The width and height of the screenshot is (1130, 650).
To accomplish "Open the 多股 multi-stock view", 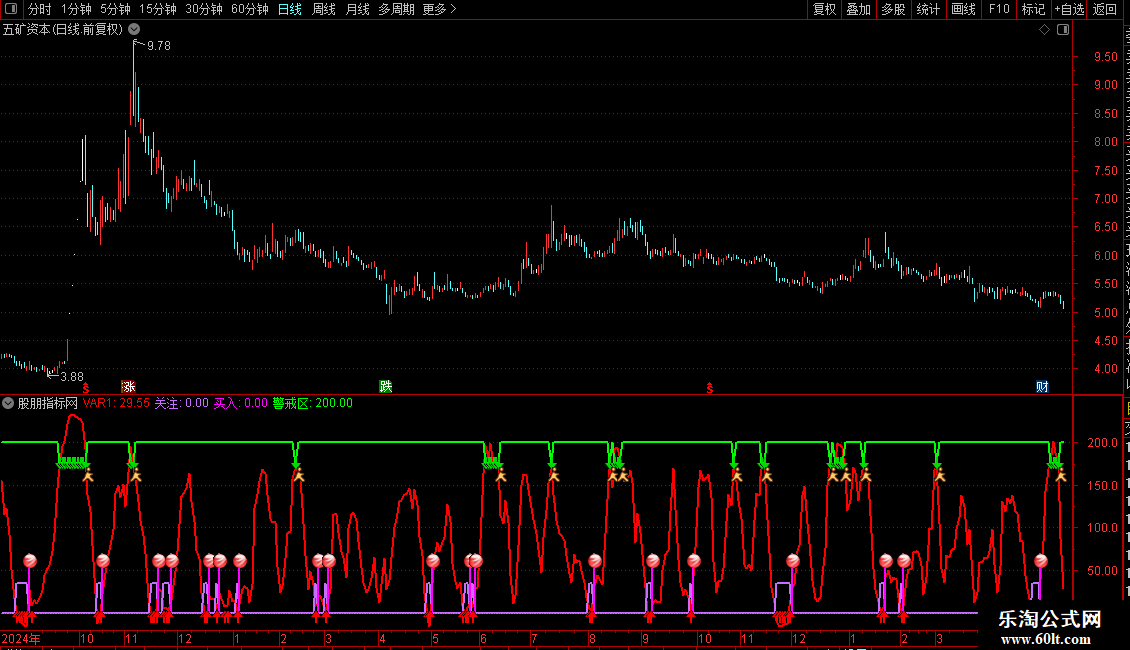I will (893, 9).
